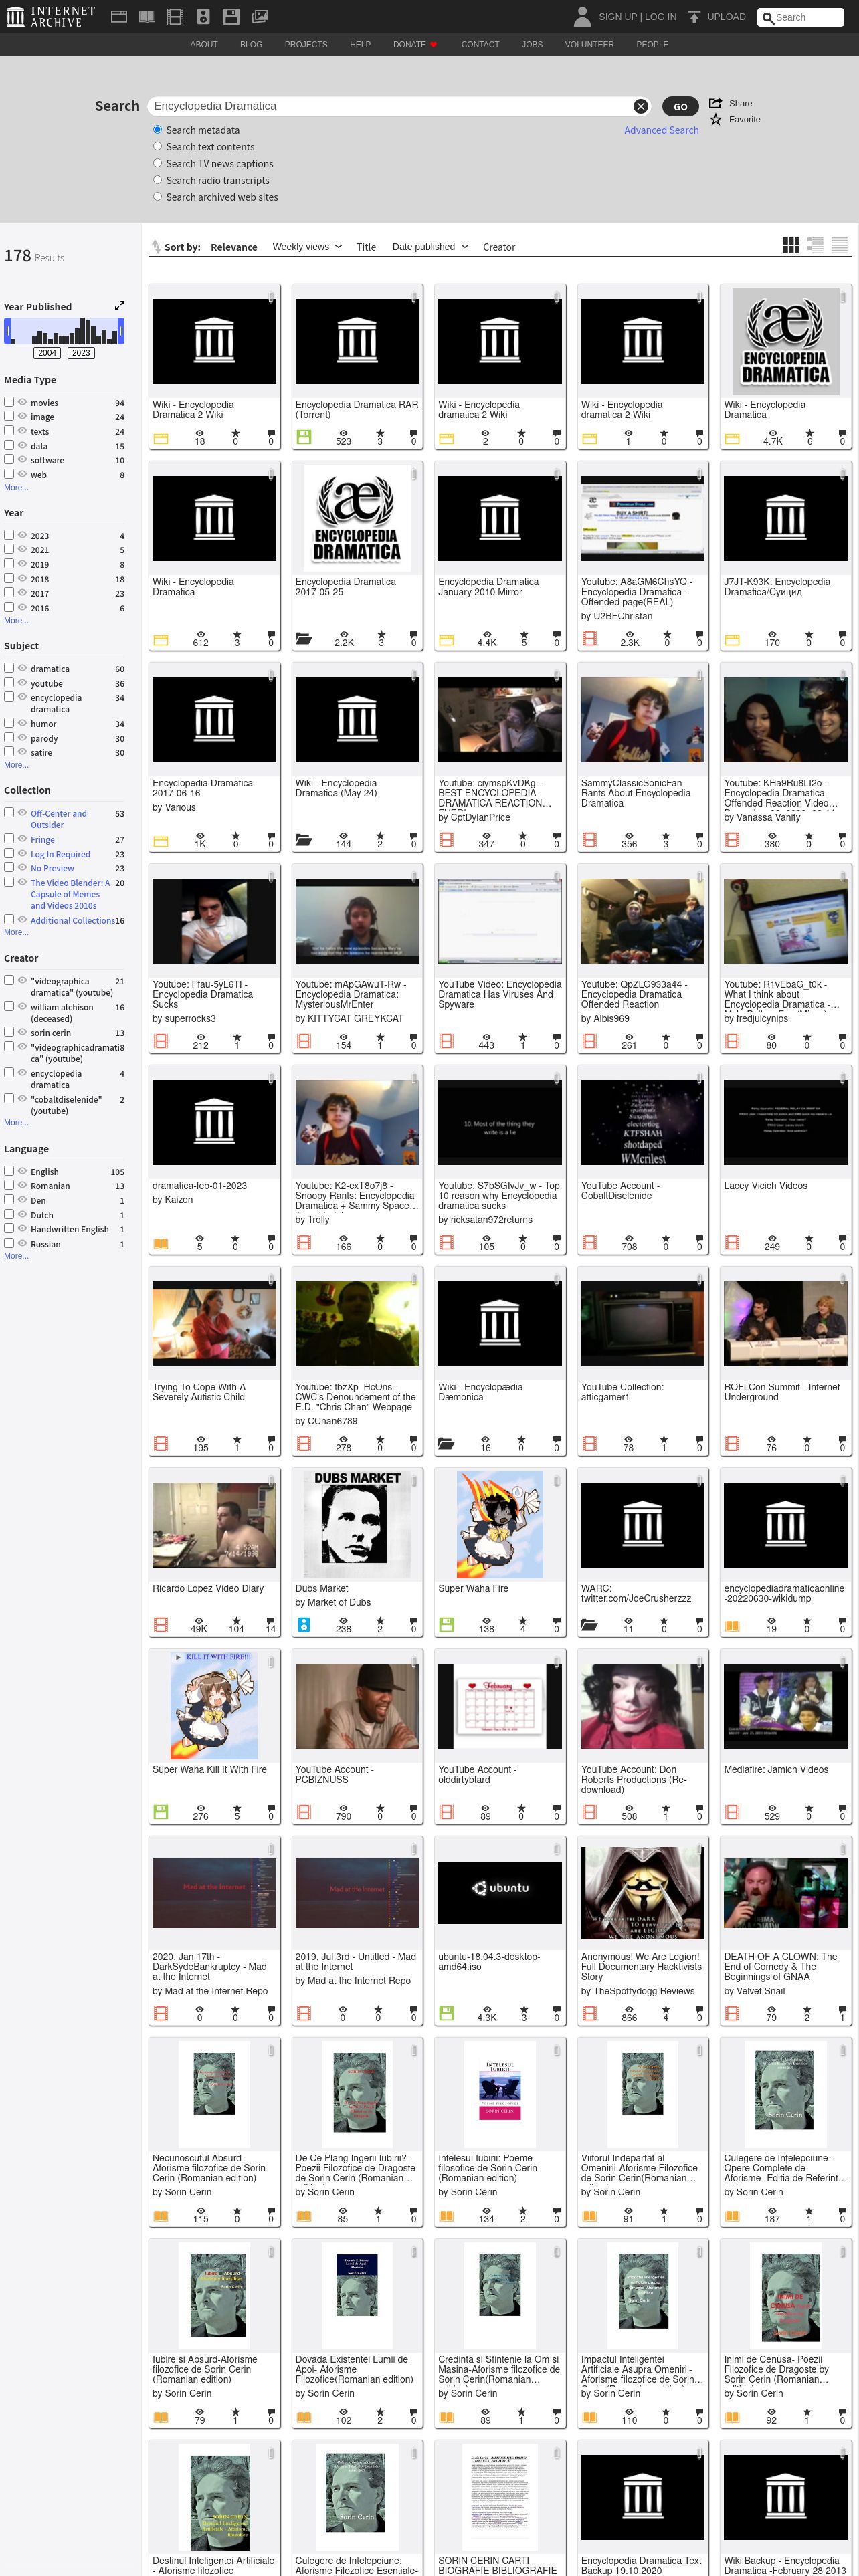859x2576 pixels.
Task: Show only movies via eye icon
Action: [22, 402]
